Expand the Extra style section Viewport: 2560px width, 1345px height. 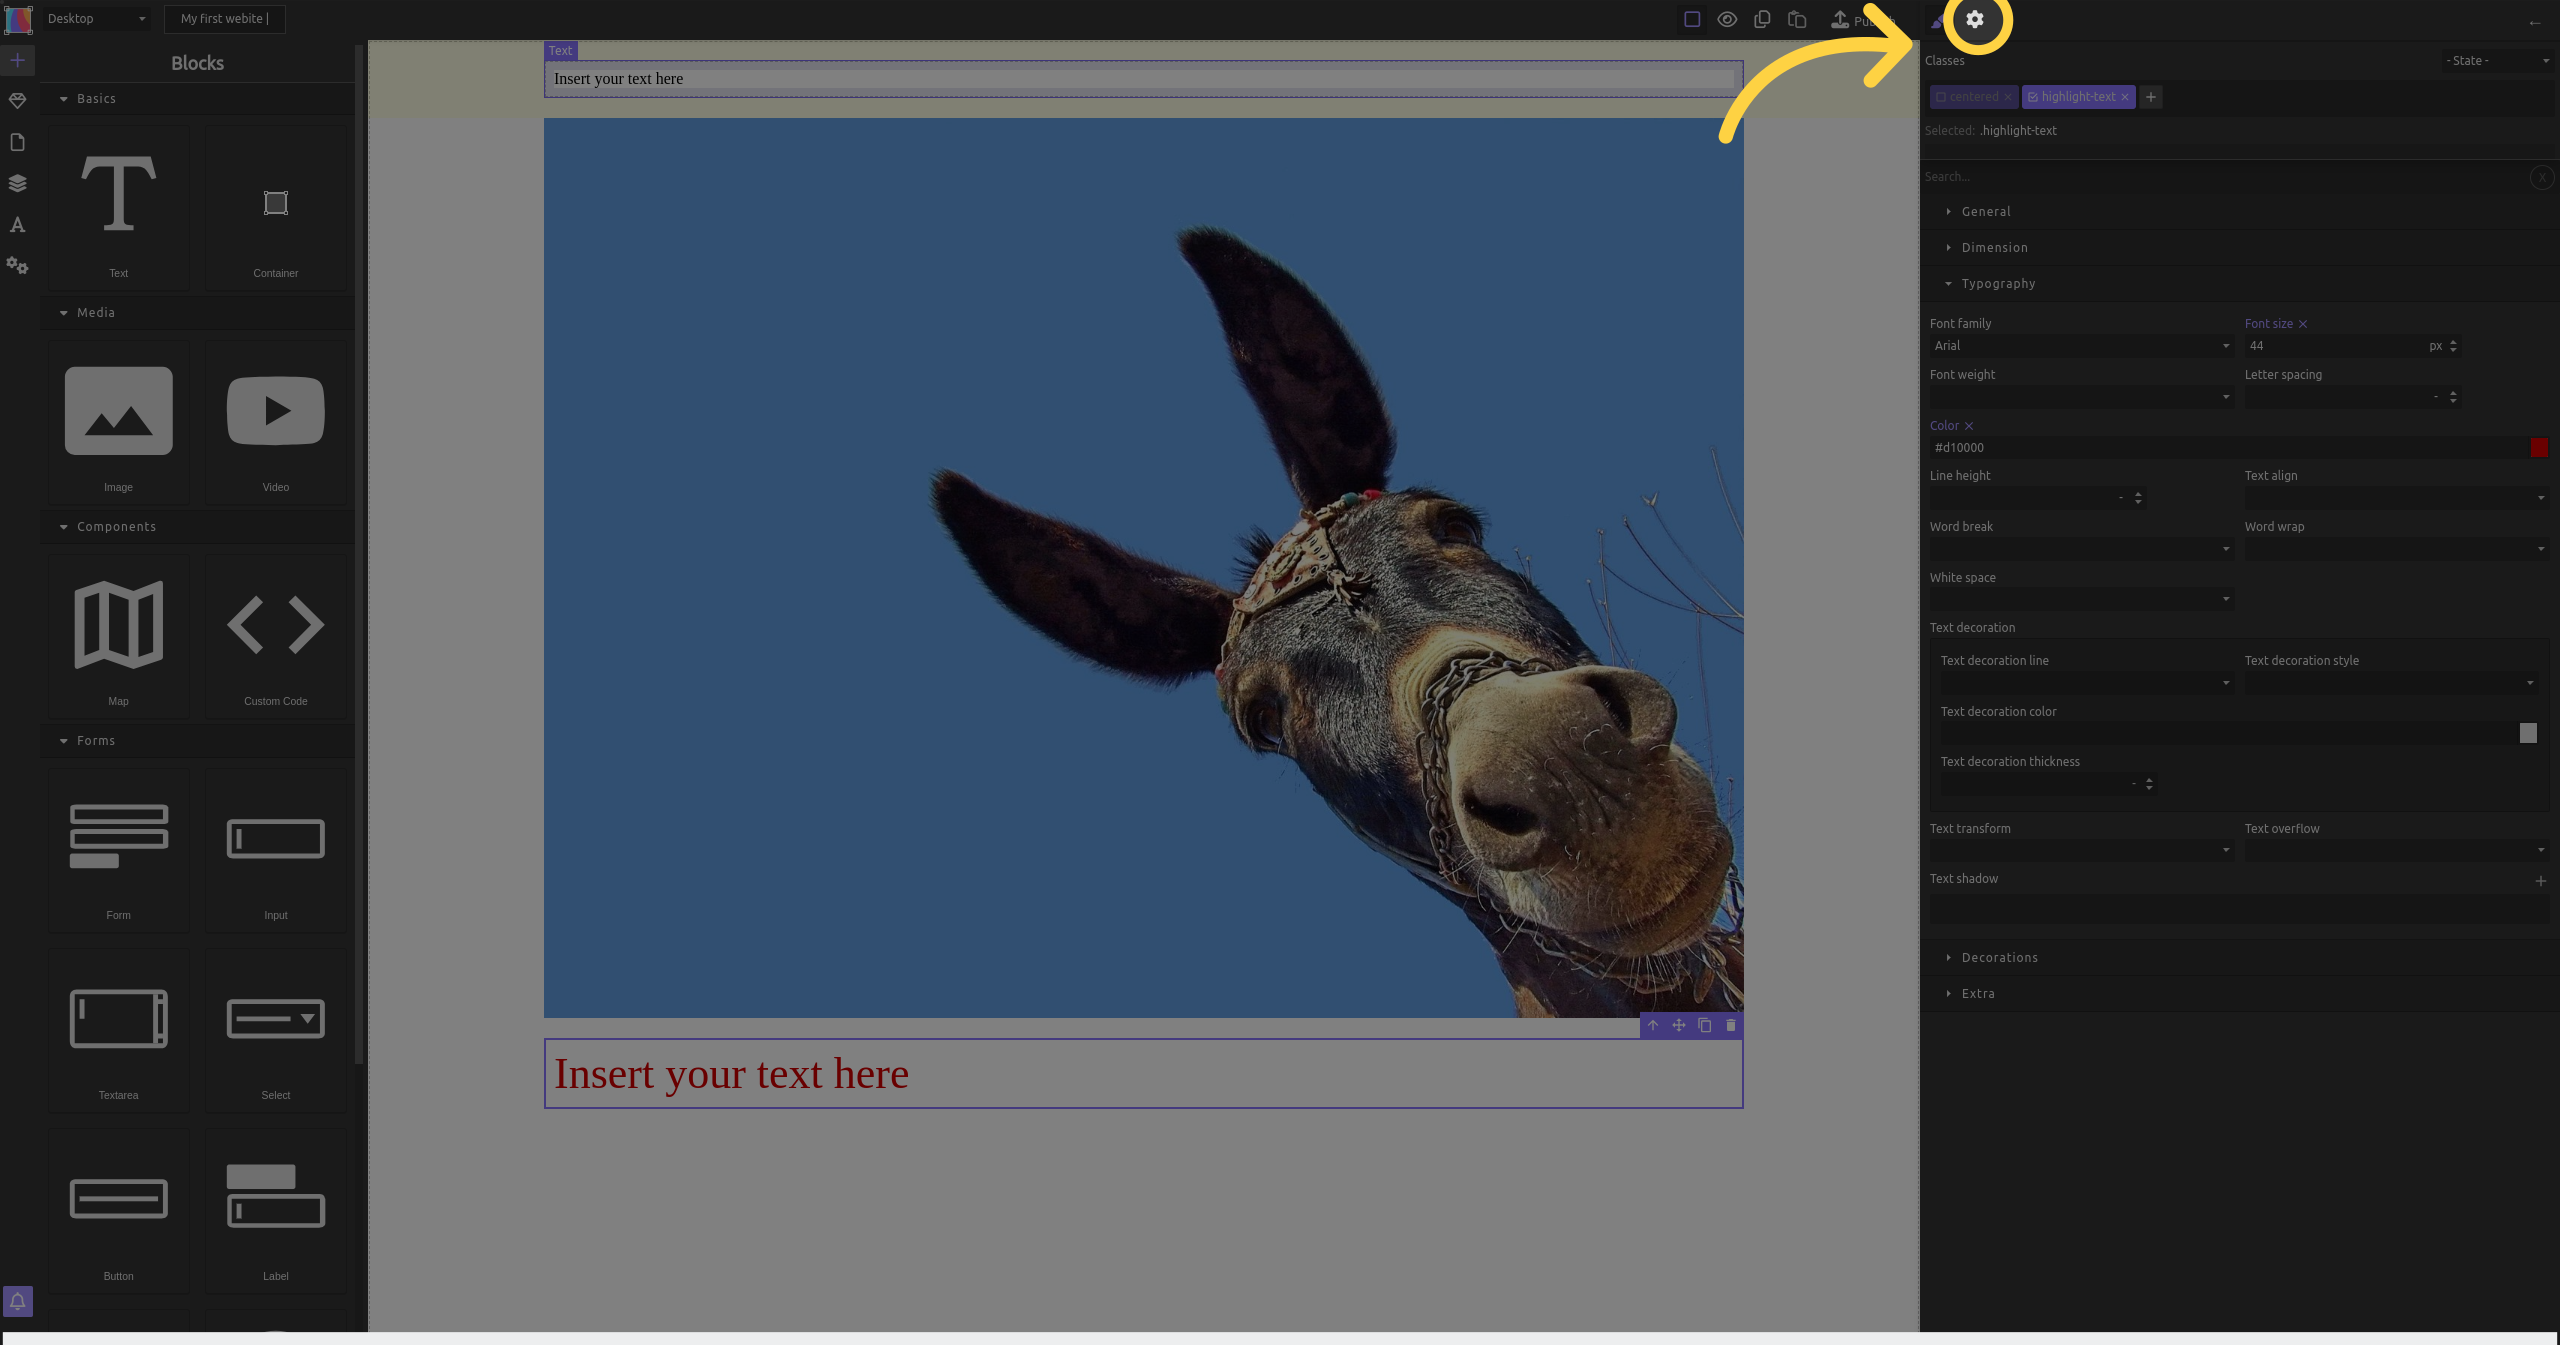(x=2239, y=994)
